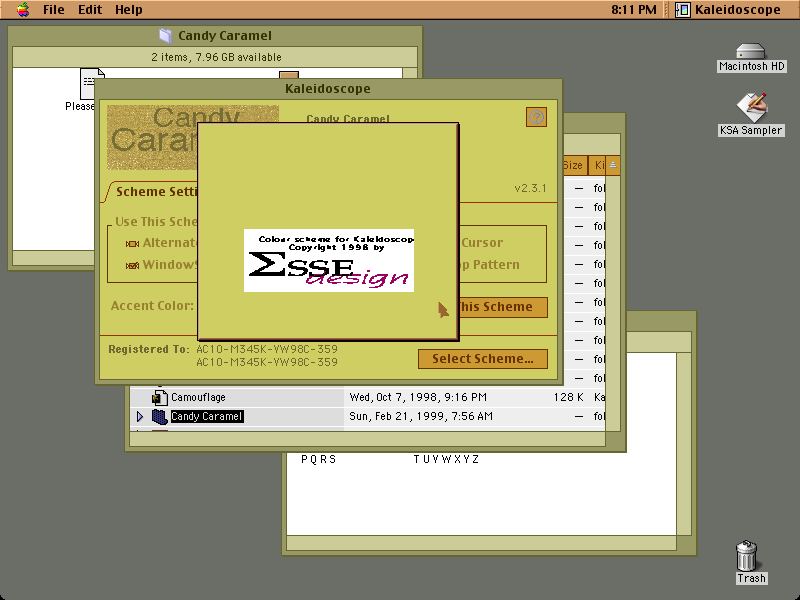Switch to the Scheme Settings tab
The height and width of the screenshot is (600, 800).
(x=156, y=191)
